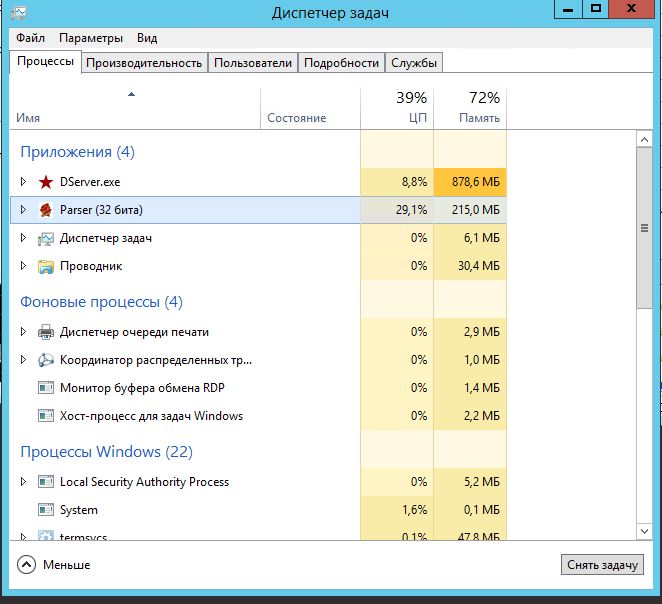Maximize the Диспетчер задач window
The width and height of the screenshot is (662, 604).
(x=596, y=9)
